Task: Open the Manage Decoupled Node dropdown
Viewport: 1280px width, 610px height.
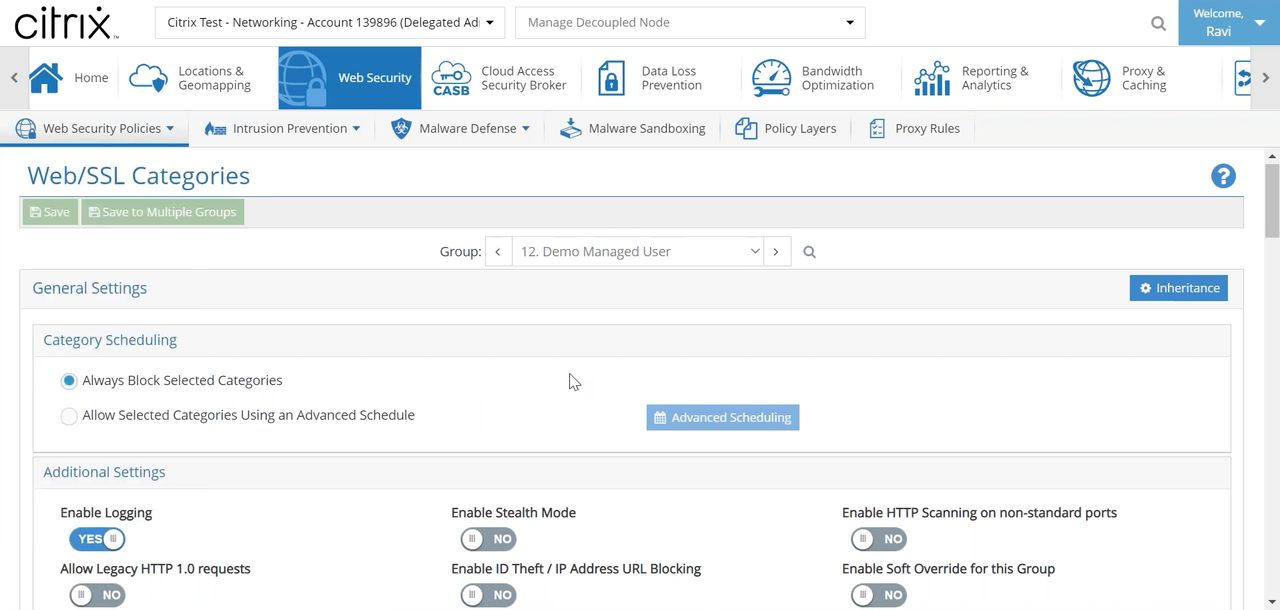Action: click(690, 23)
